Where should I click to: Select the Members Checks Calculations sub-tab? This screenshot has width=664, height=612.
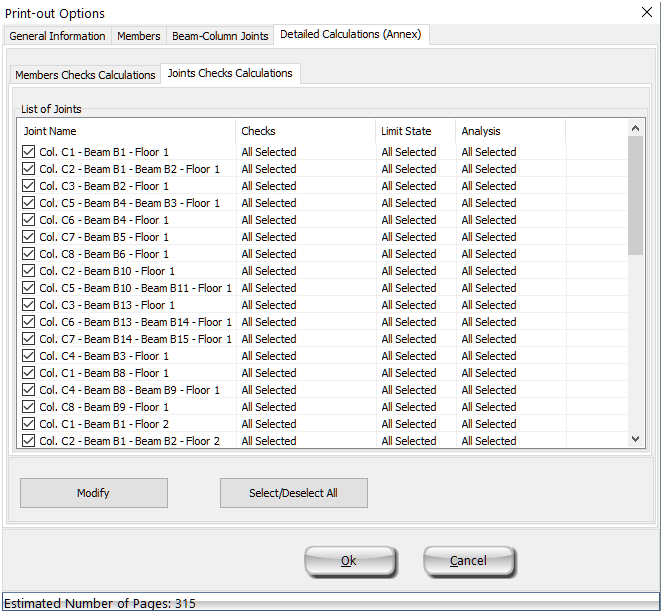click(86, 75)
